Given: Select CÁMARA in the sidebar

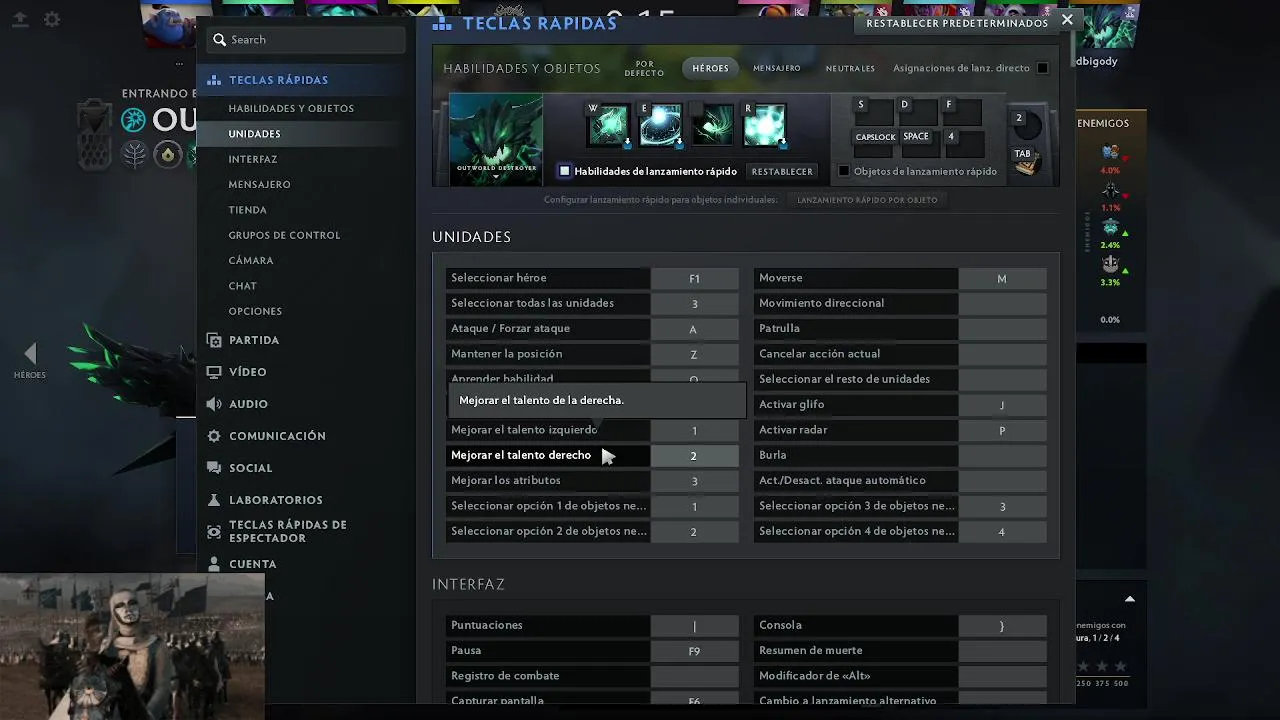Looking at the screenshot, I should click(x=250, y=260).
